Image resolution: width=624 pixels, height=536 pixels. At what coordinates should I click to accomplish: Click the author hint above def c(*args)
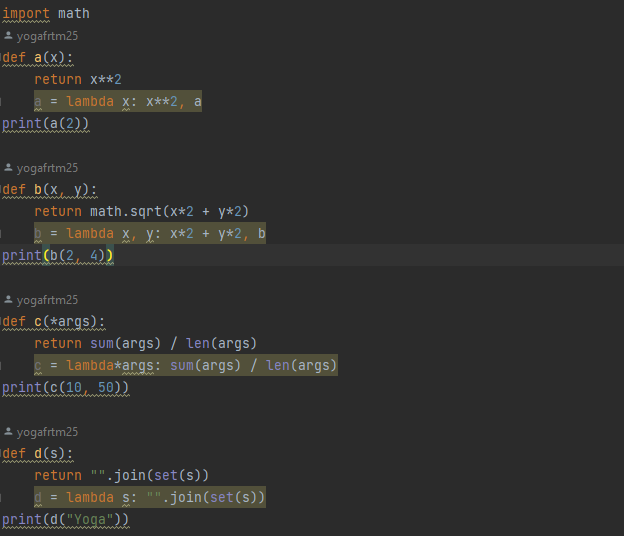[41, 300]
